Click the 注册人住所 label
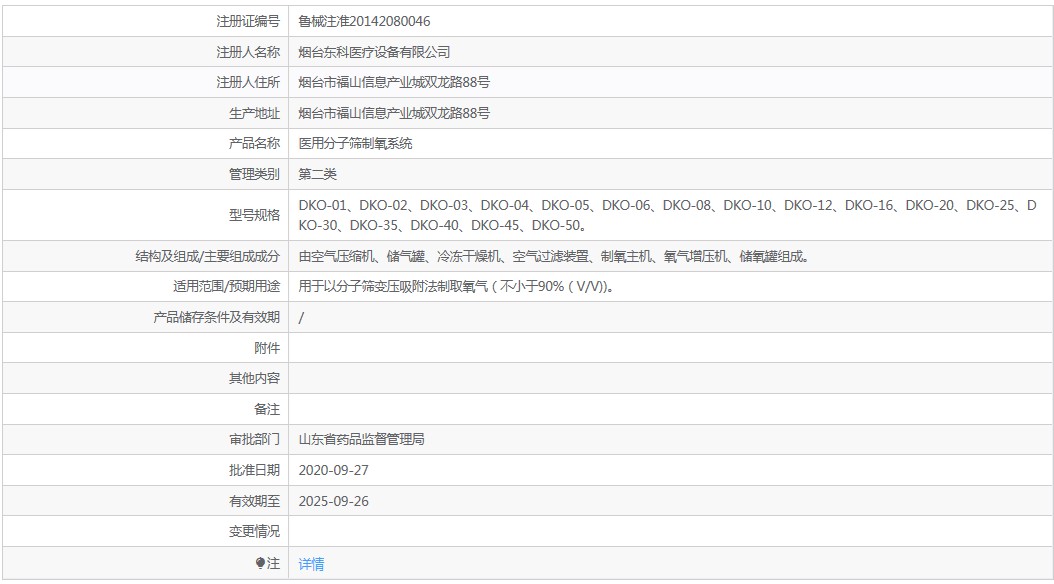 pos(248,82)
